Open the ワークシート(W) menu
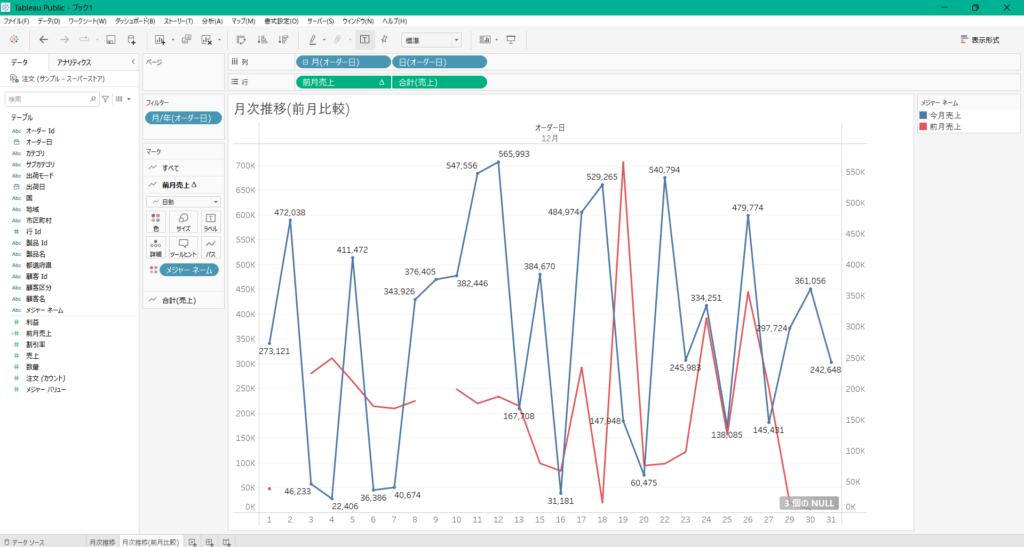 tap(88, 21)
